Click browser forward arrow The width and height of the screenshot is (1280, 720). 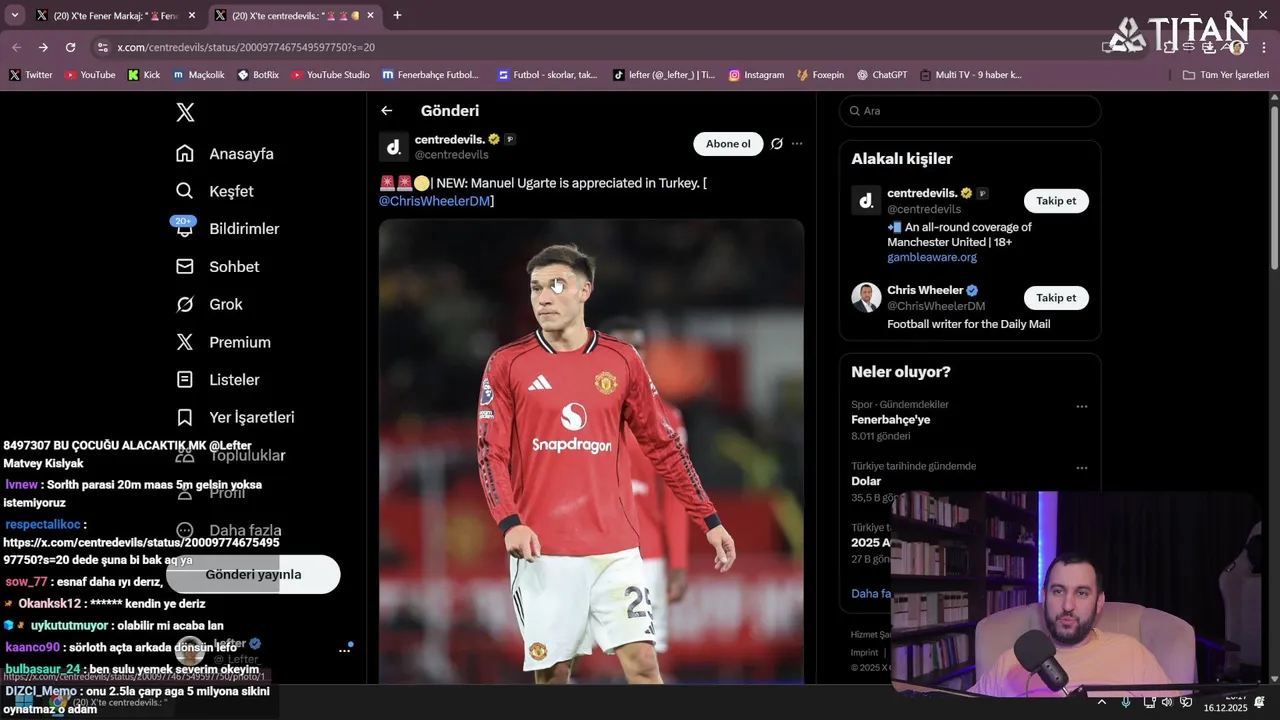(x=43, y=47)
